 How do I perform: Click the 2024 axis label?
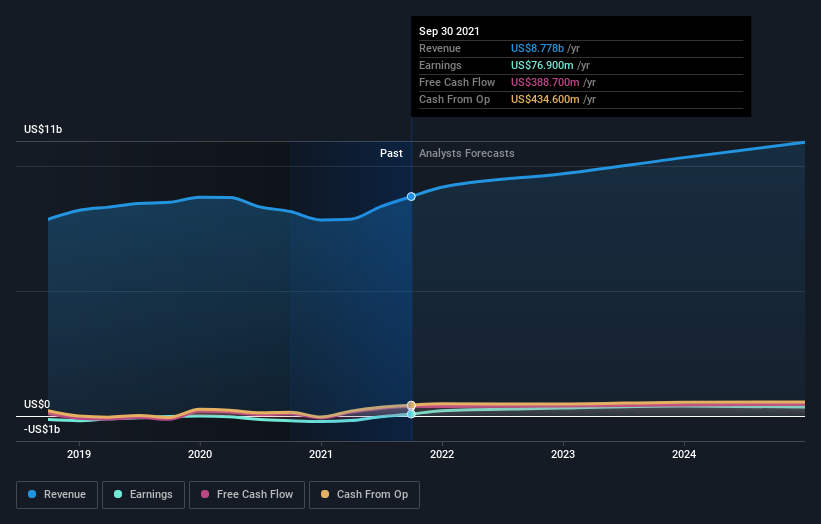(x=684, y=454)
